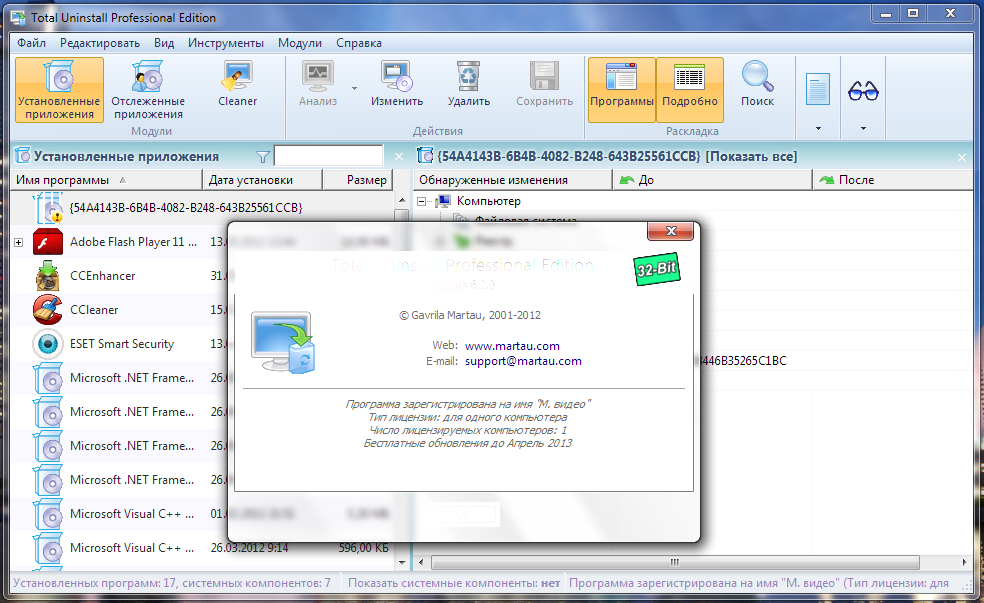Image resolution: width=984 pixels, height=603 pixels.
Task: Select the {54A4143B-6B4B...} program entry
Action: point(186,207)
